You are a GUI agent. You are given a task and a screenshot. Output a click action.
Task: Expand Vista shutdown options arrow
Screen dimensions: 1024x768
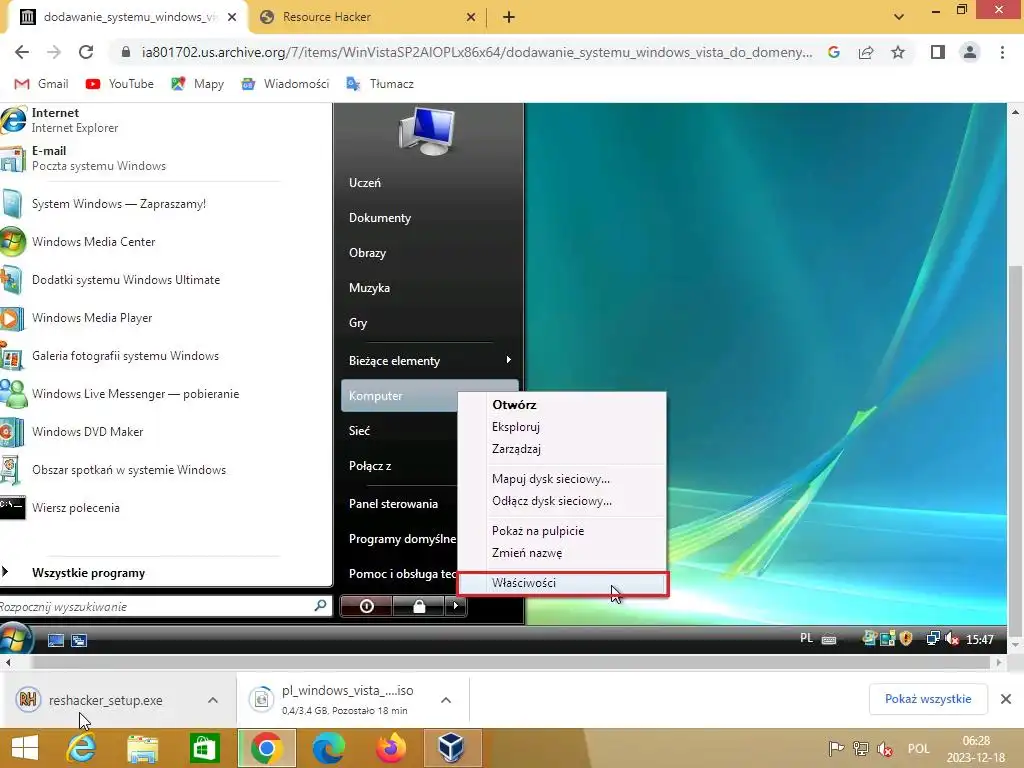pyautogui.click(x=455, y=606)
